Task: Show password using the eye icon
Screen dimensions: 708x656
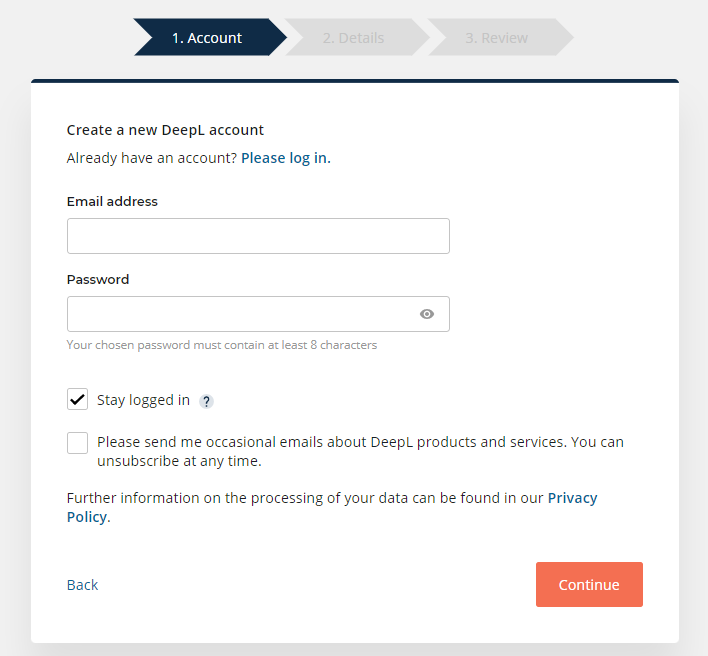Action: [x=427, y=314]
